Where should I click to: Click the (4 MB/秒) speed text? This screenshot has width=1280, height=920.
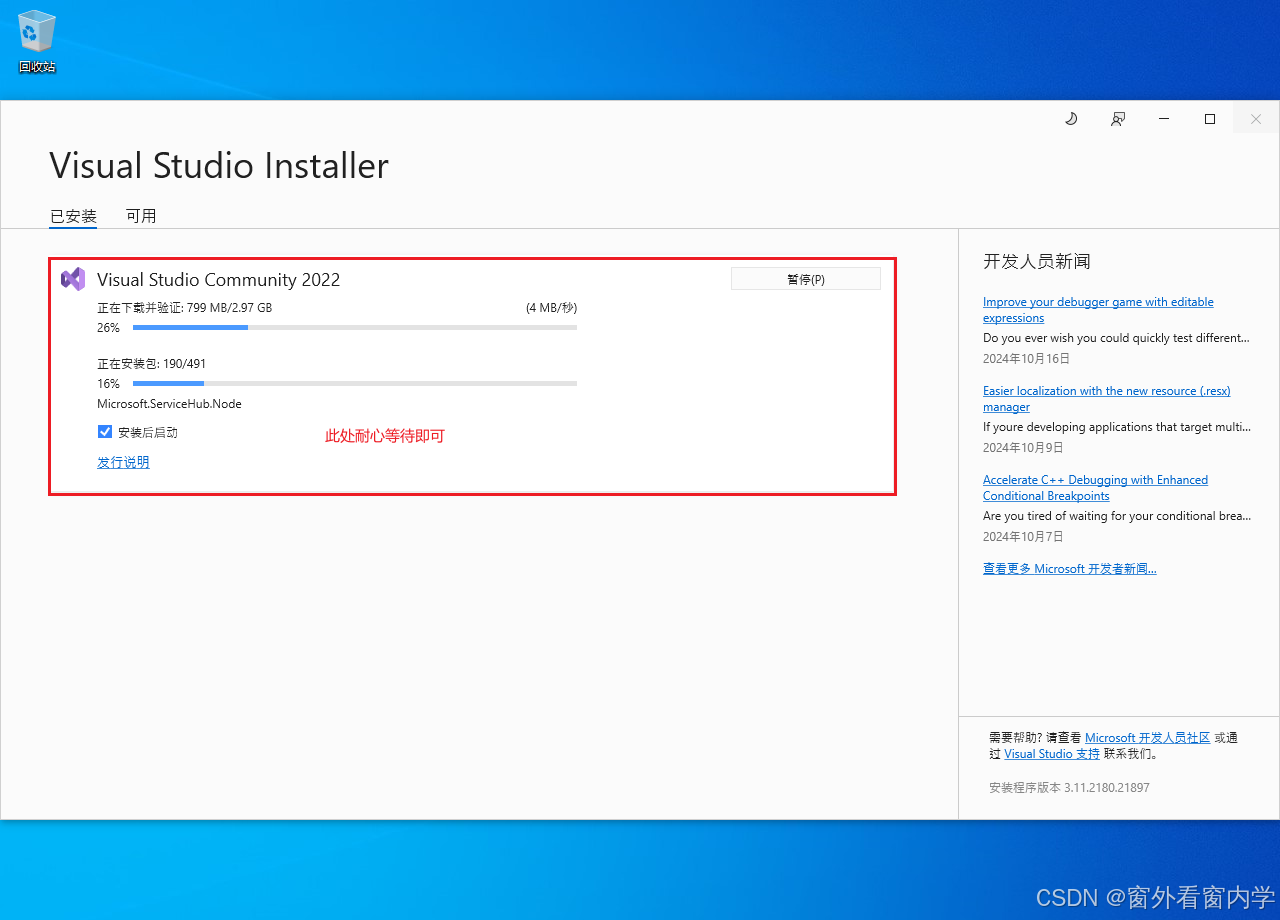tap(551, 308)
